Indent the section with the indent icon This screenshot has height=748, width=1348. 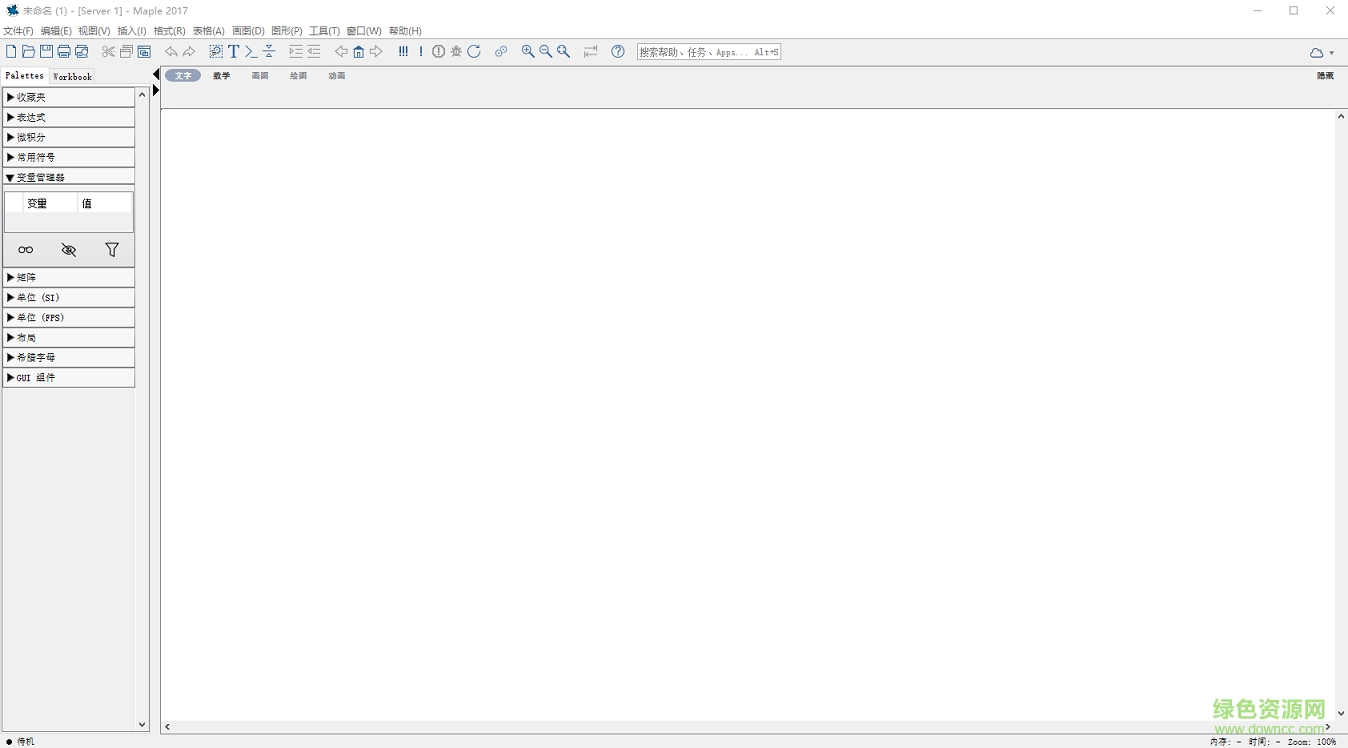click(x=296, y=52)
